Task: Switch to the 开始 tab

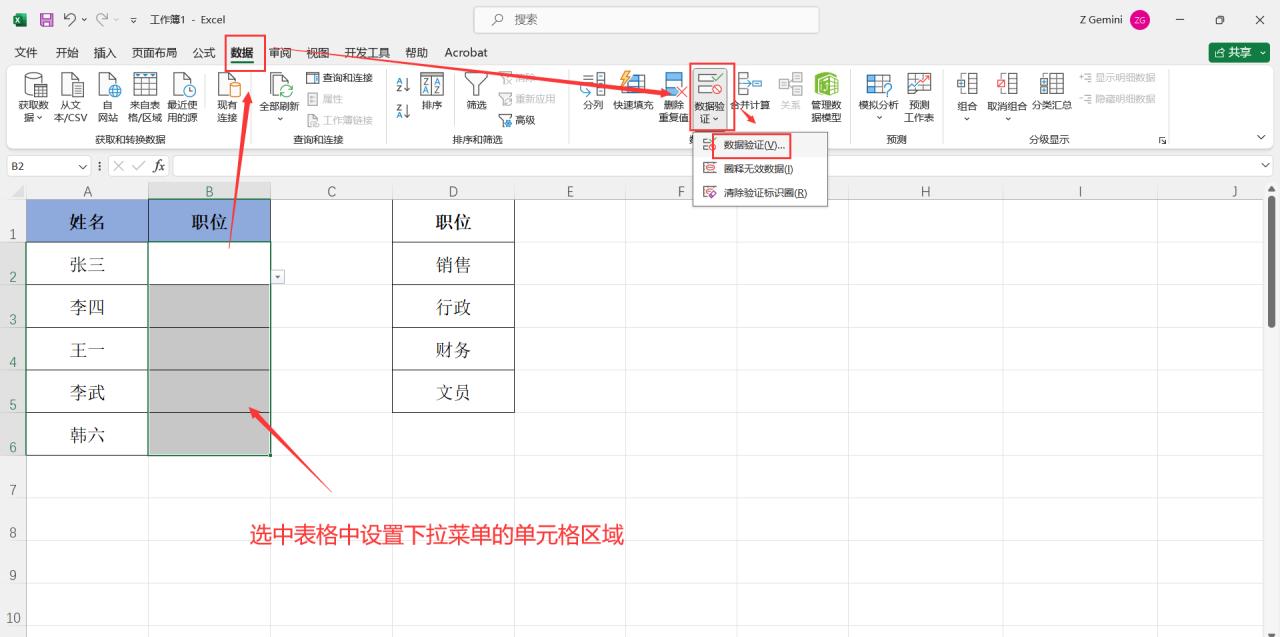Action: pyautogui.click(x=67, y=53)
